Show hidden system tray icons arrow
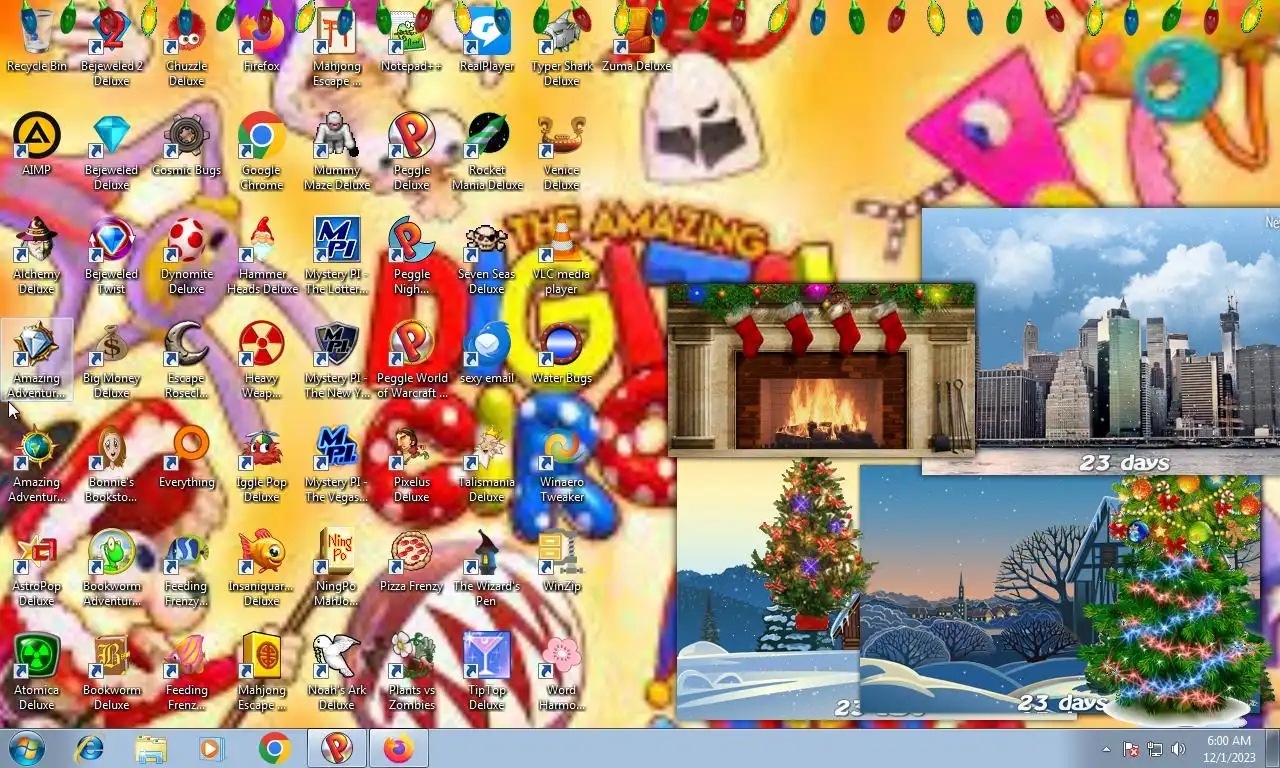Image resolution: width=1280 pixels, height=768 pixels. pyautogui.click(x=1106, y=749)
